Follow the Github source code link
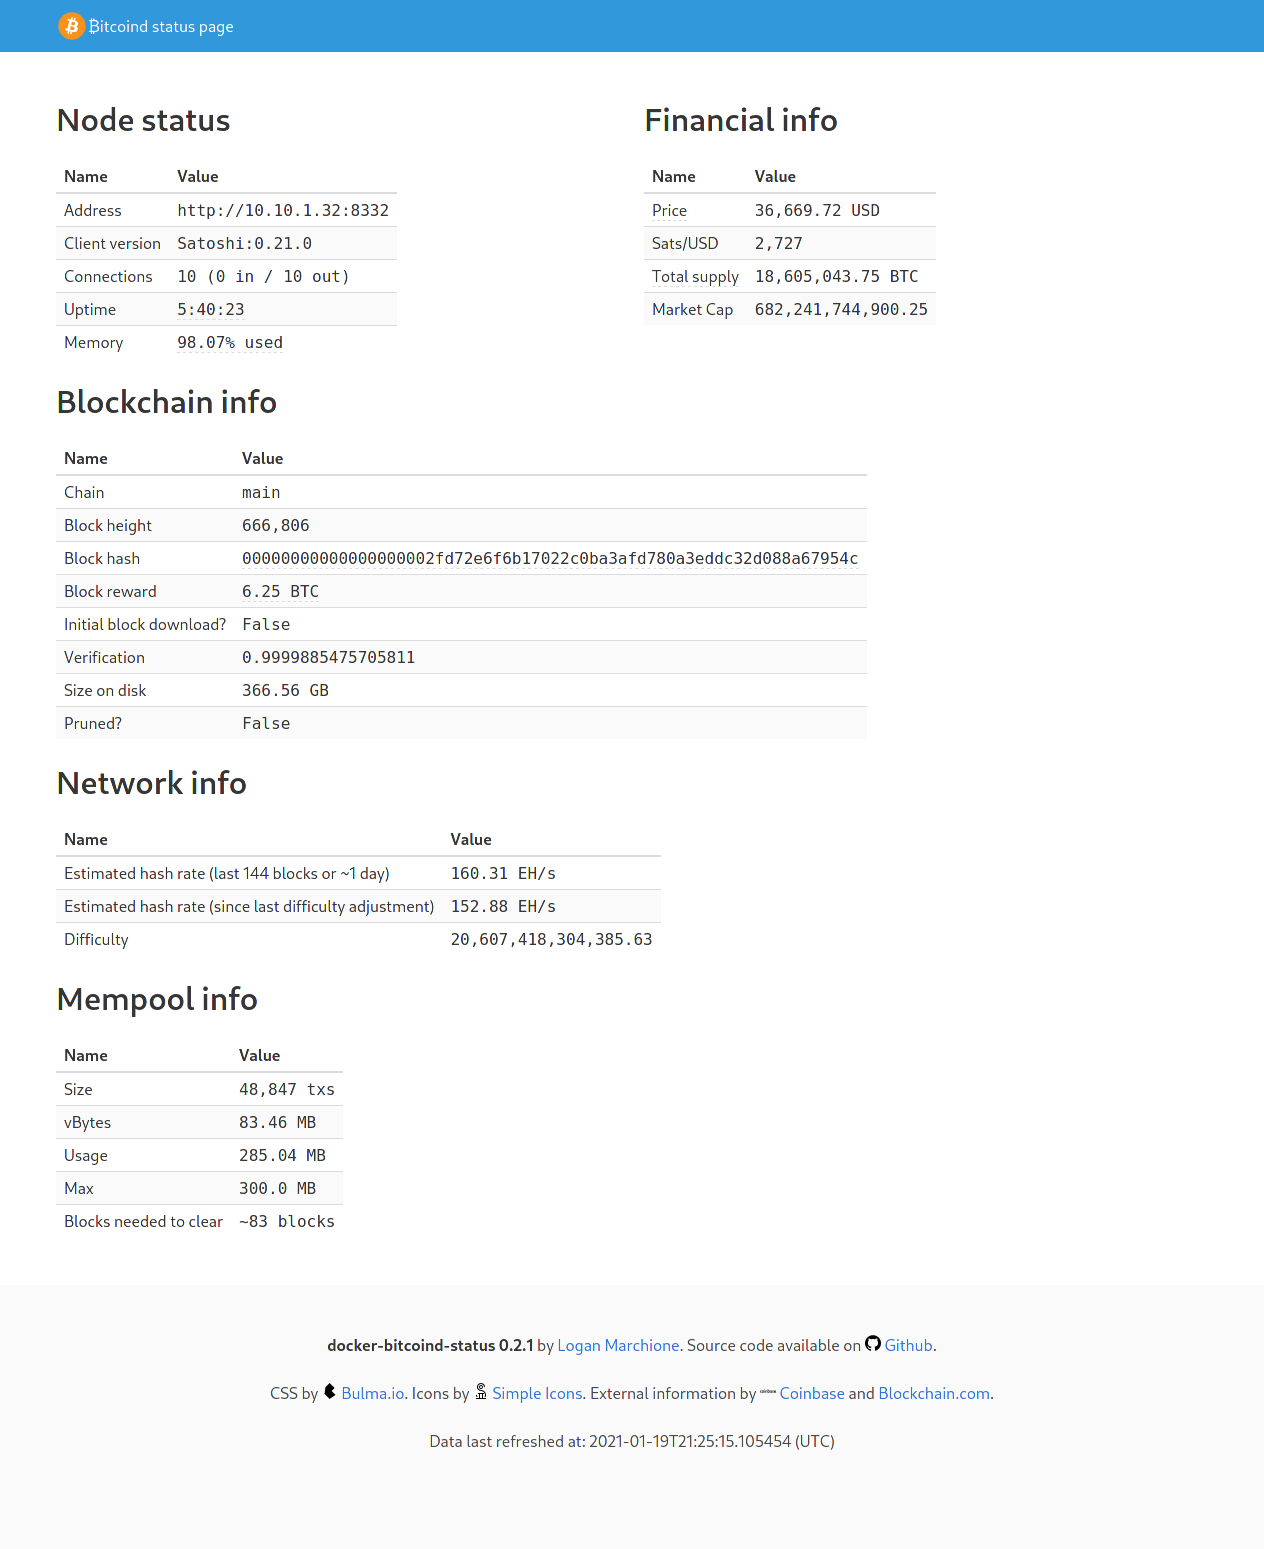1264x1549 pixels. (x=908, y=1346)
